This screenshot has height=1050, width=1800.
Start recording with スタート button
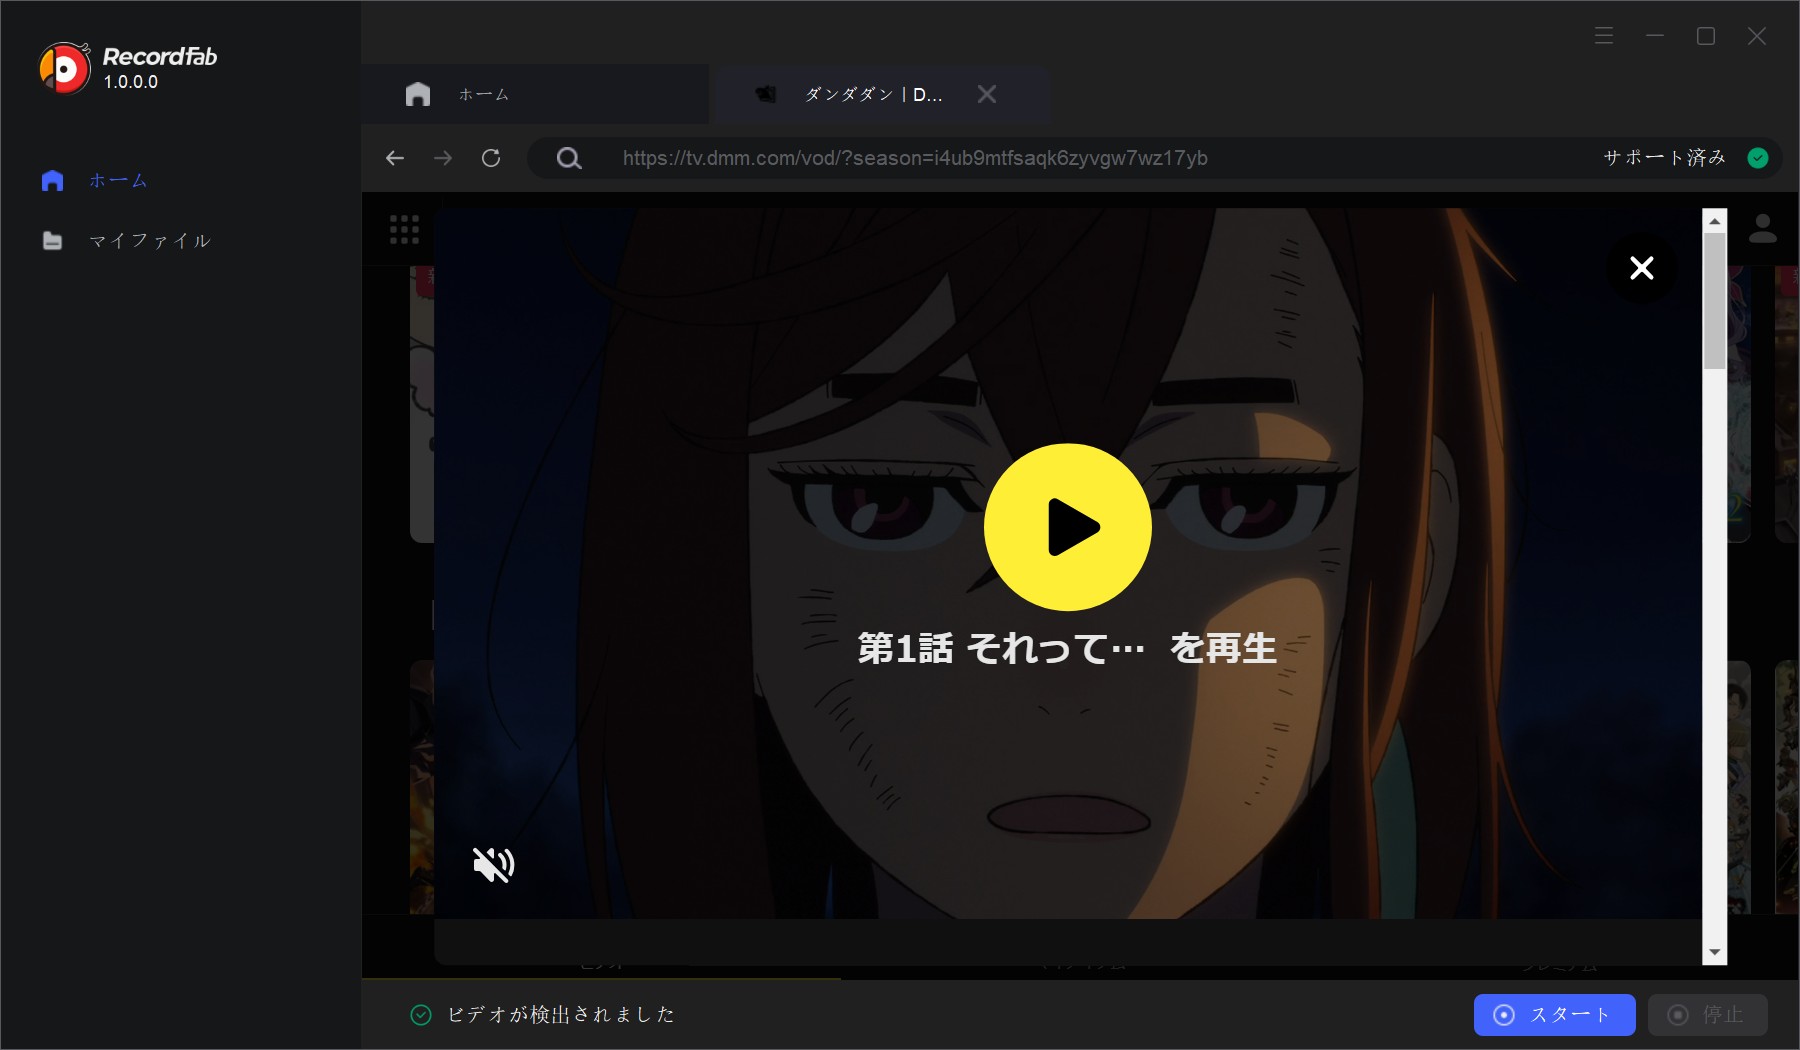(x=1555, y=1015)
